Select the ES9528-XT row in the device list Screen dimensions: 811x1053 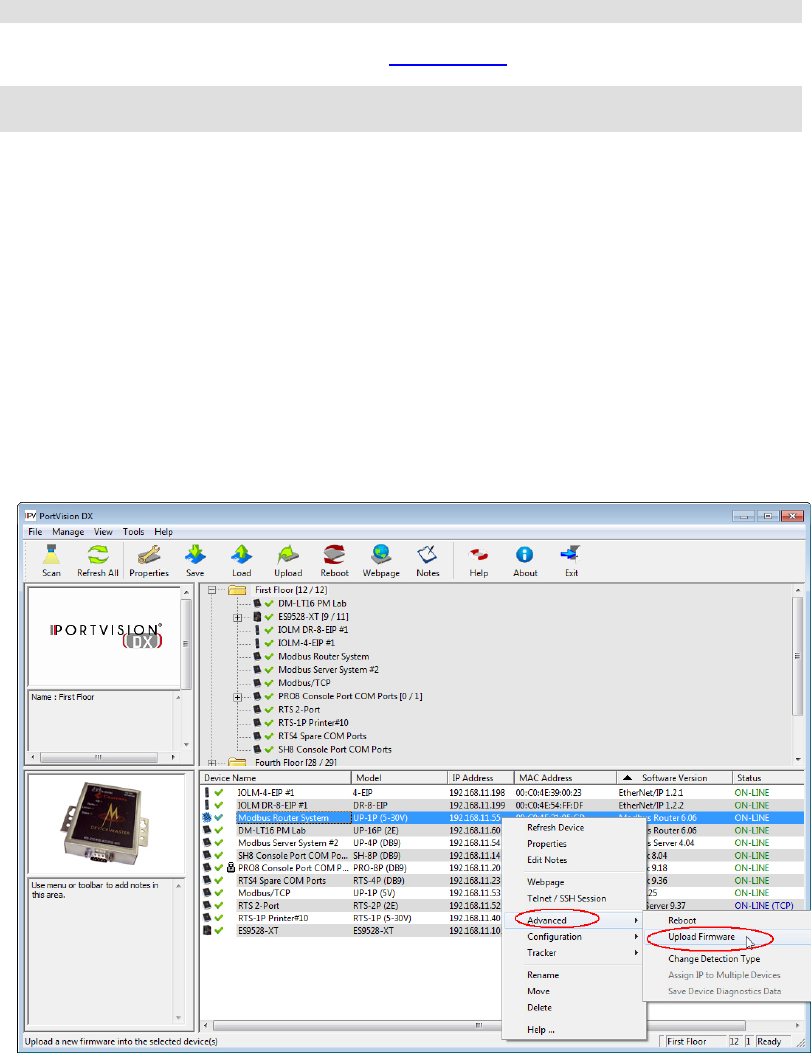pos(502,930)
